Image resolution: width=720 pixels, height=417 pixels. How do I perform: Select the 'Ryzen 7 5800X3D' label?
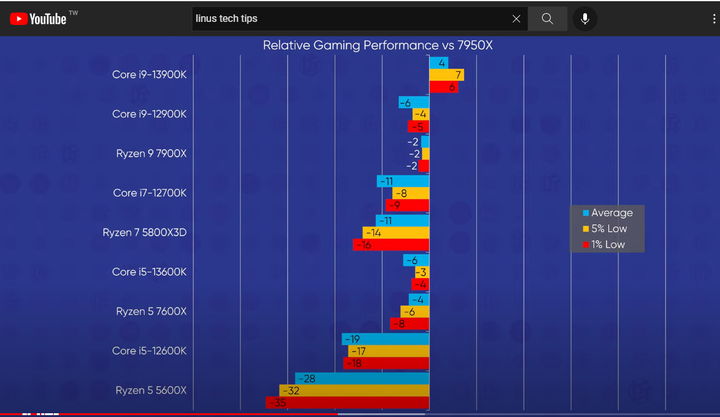coord(145,232)
